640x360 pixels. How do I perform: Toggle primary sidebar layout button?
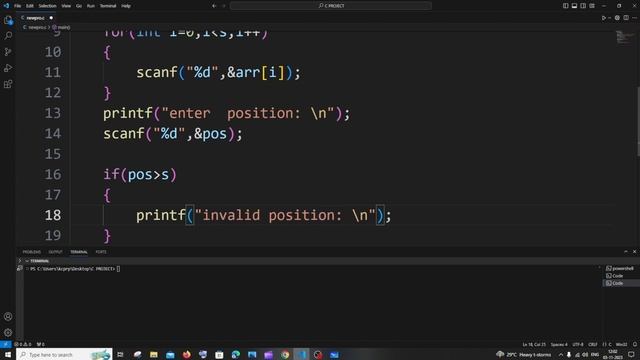(x=565, y=6)
